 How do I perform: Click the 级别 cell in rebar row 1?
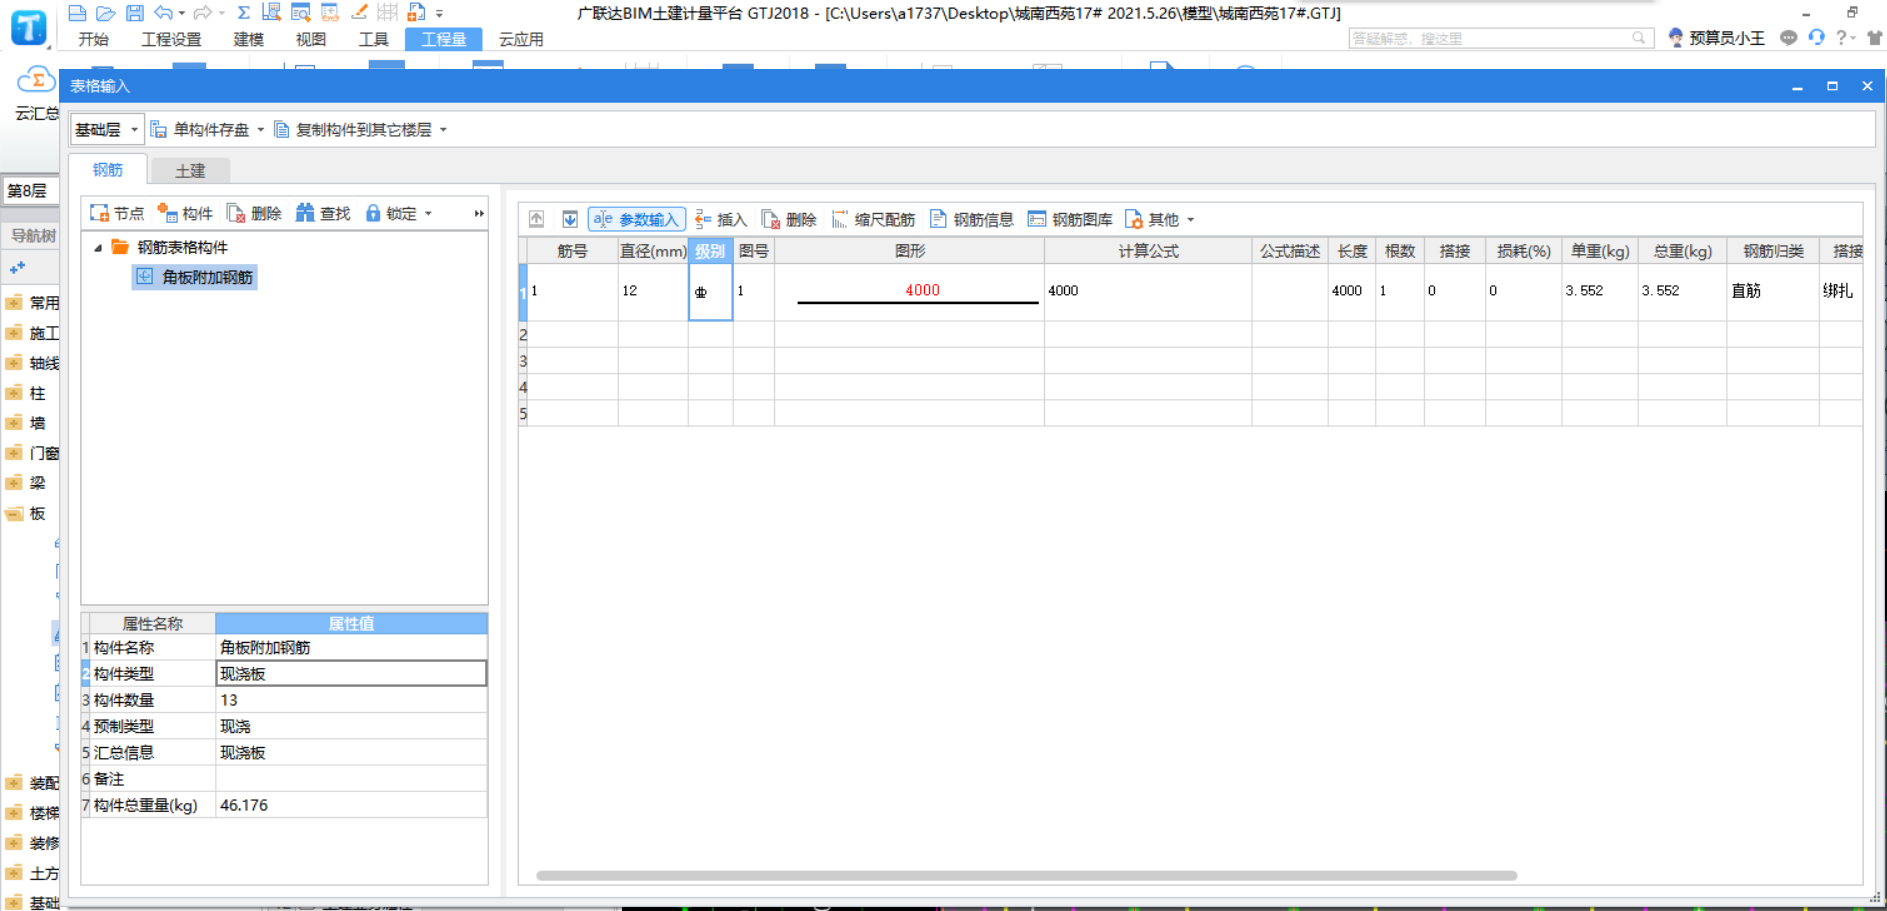click(x=710, y=291)
